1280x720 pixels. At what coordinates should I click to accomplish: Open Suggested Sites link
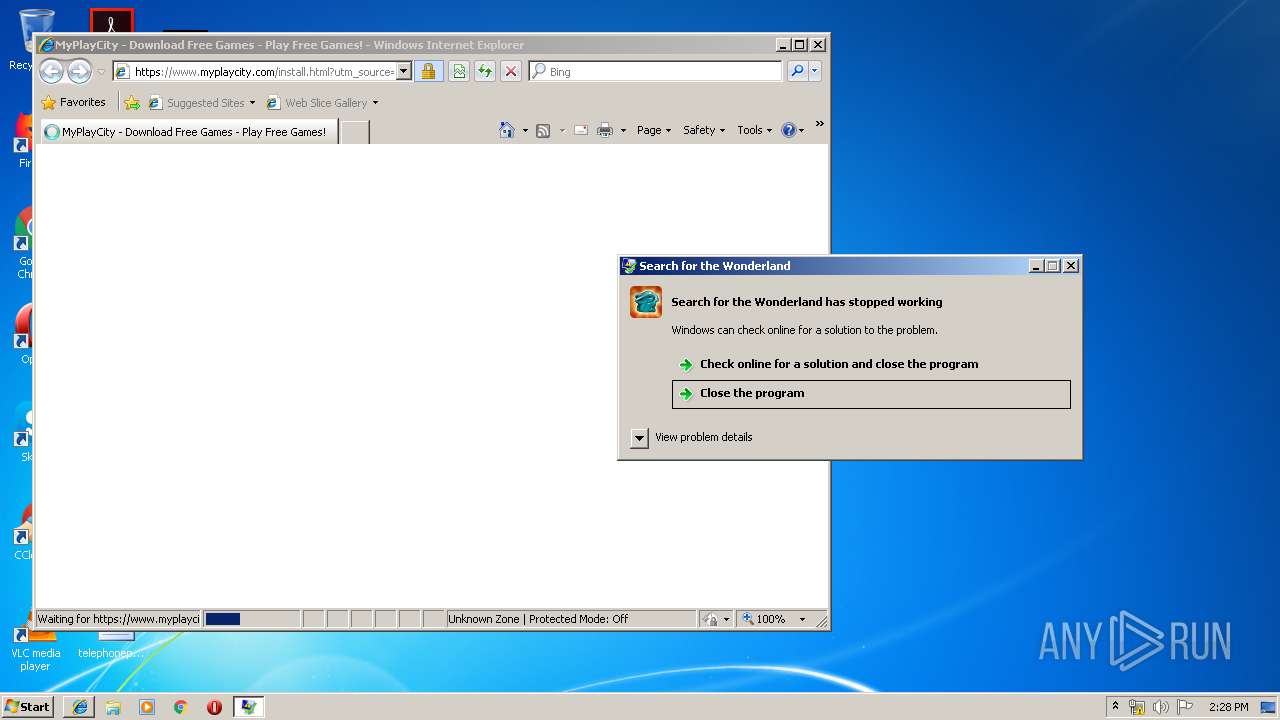click(201, 103)
